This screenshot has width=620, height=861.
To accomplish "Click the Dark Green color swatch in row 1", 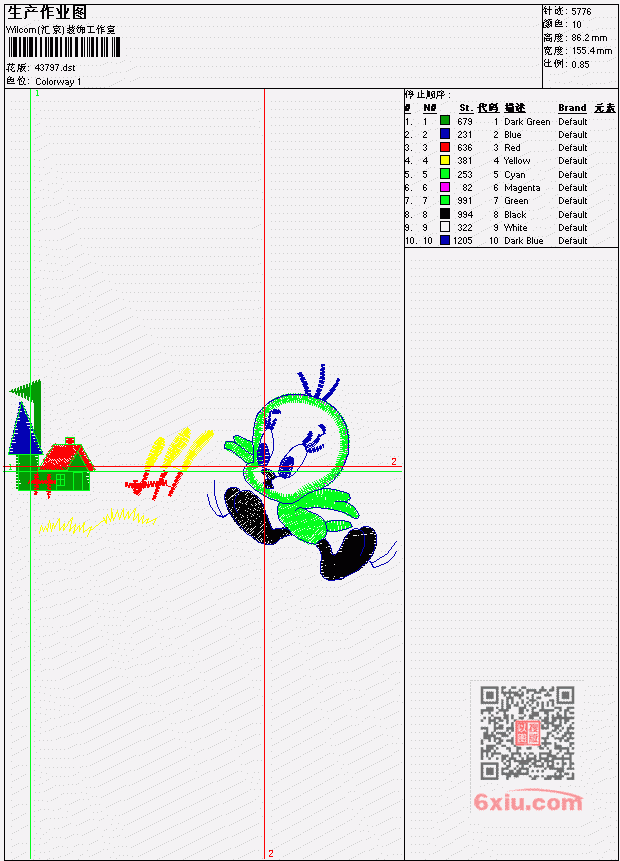I will tap(445, 121).
